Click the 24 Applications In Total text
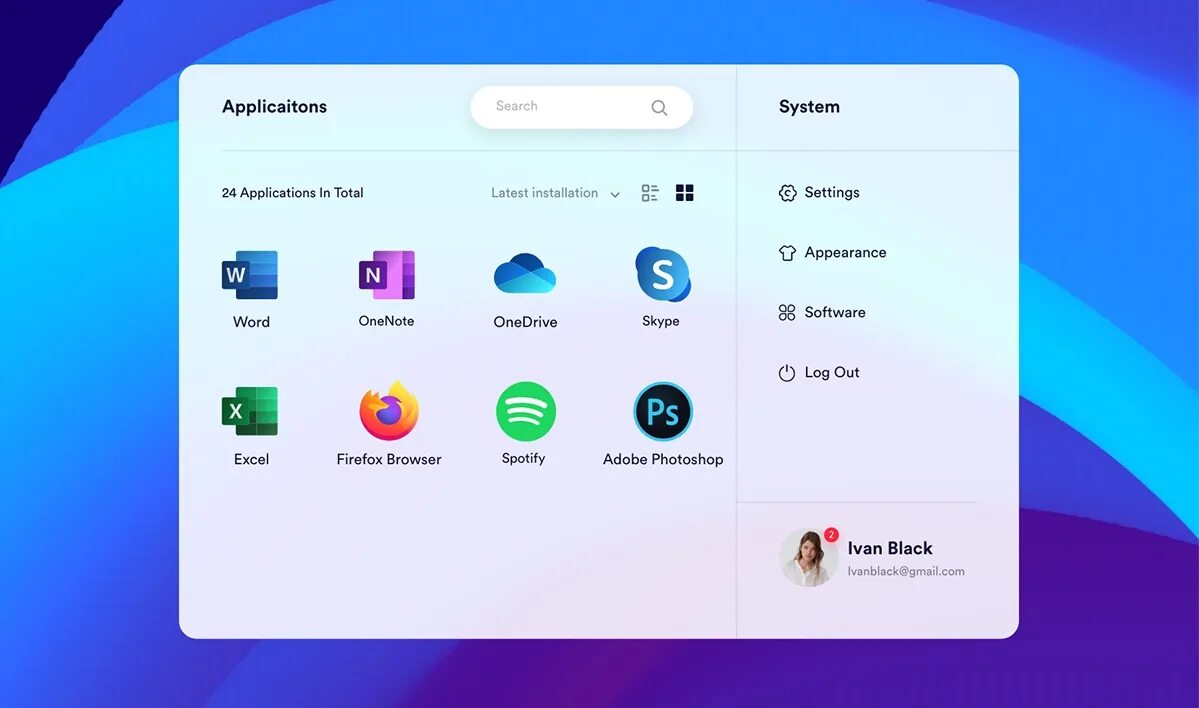Viewport: 1199px width, 708px height. coord(293,193)
